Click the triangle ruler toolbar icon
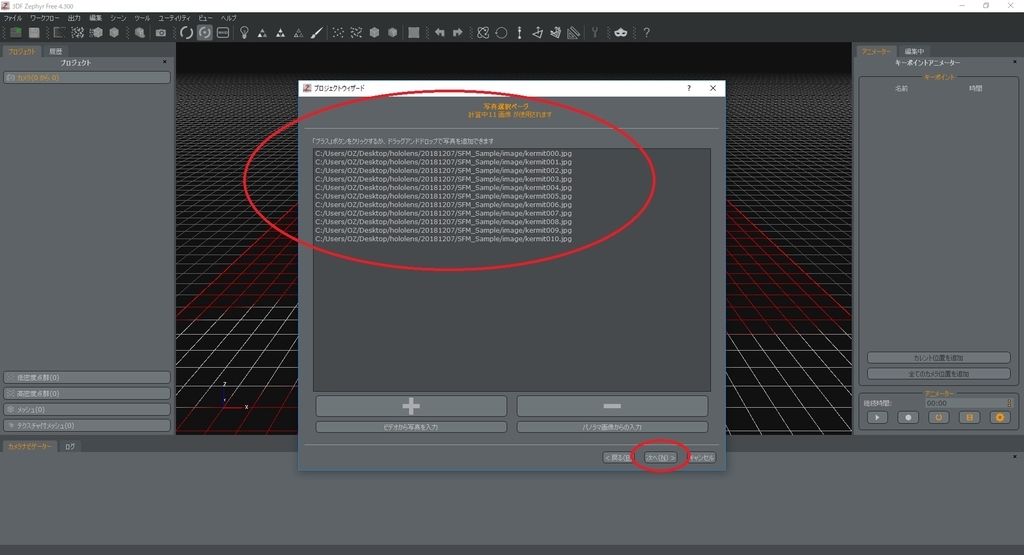 (573, 33)
